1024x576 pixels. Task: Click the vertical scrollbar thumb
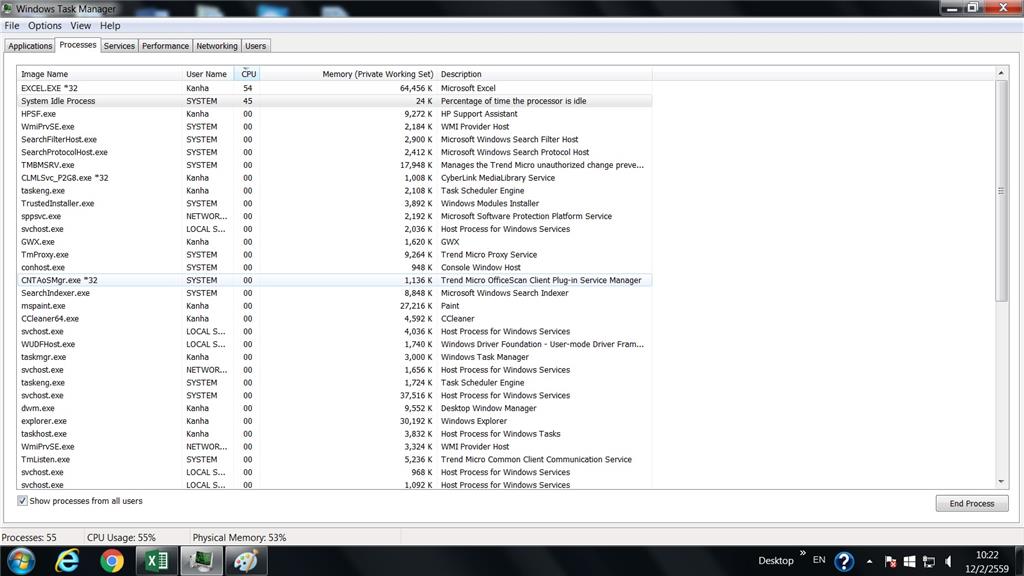pos(1001,191)
